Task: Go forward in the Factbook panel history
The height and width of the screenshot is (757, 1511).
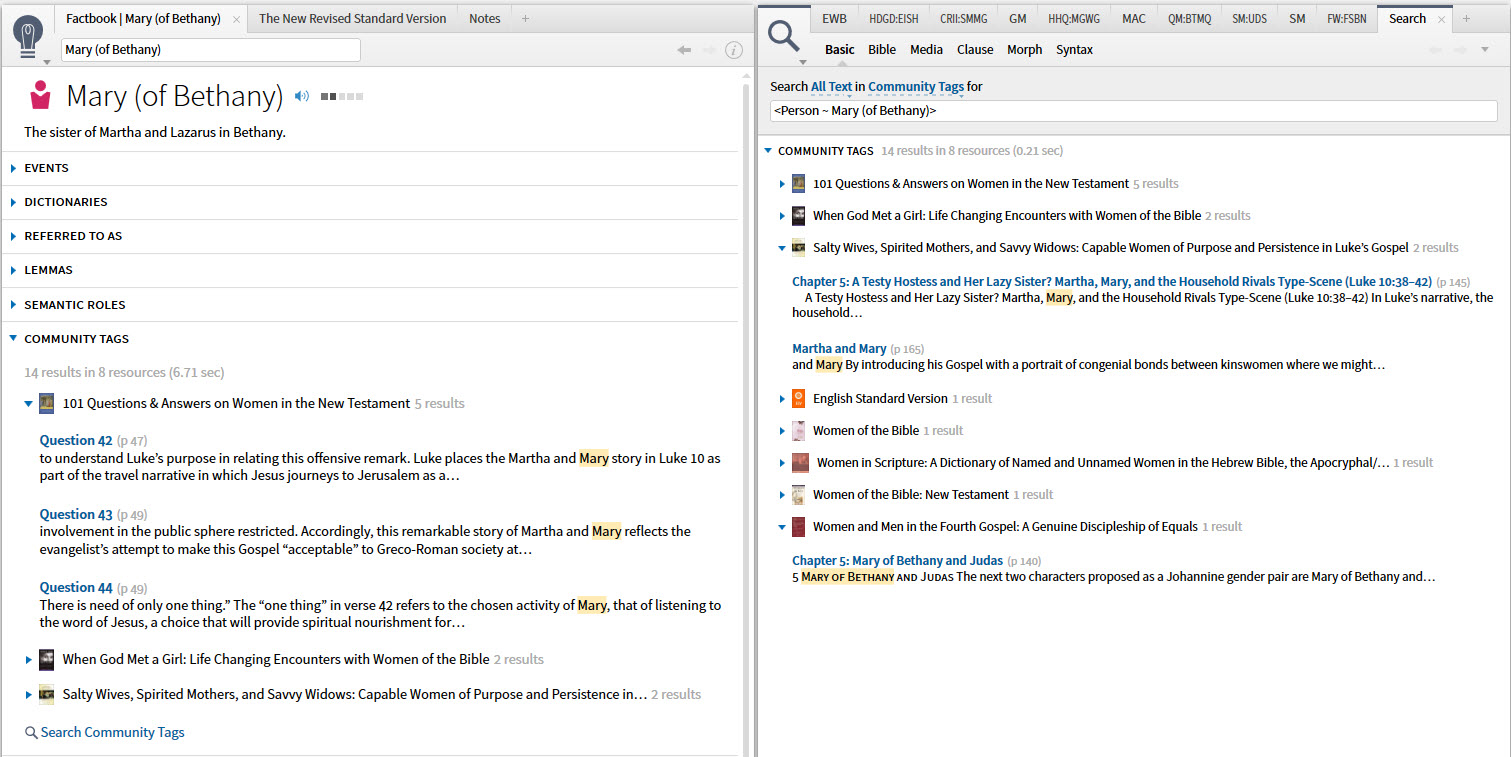Action: [x=709, y=50]
